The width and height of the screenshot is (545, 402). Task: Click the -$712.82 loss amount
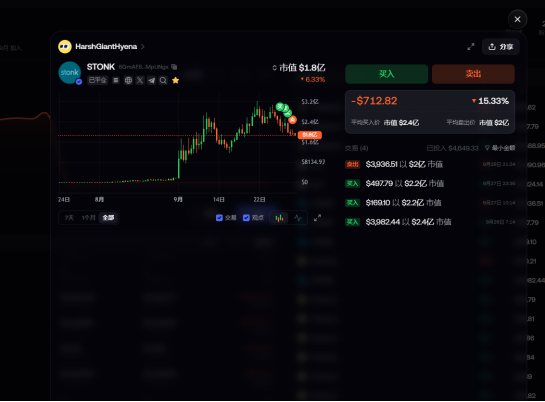point(374,101)
